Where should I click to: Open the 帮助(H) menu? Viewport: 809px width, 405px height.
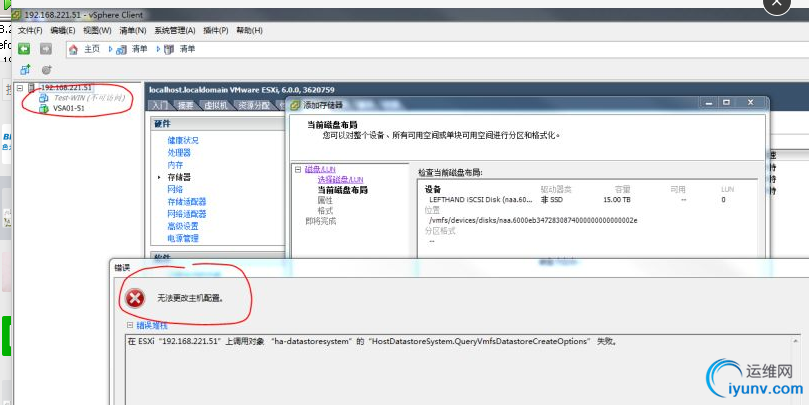[x=249, y=30]
